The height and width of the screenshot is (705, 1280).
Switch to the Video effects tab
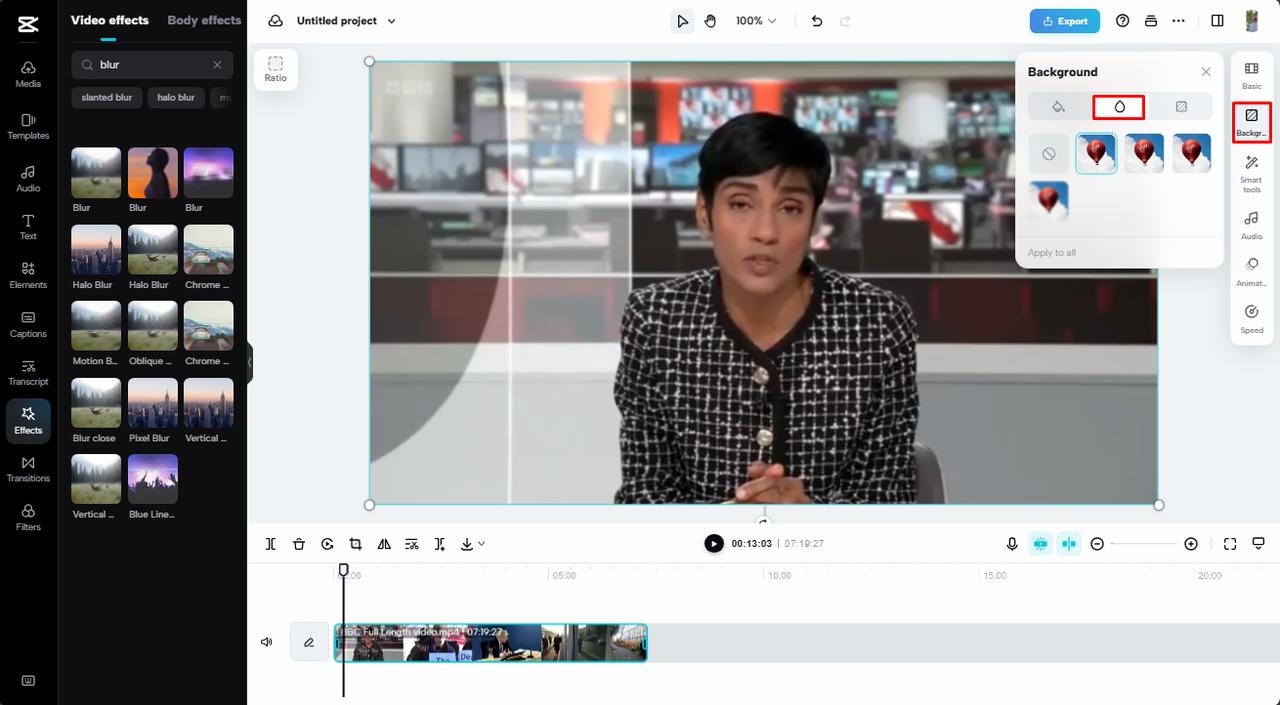[110, 20]
